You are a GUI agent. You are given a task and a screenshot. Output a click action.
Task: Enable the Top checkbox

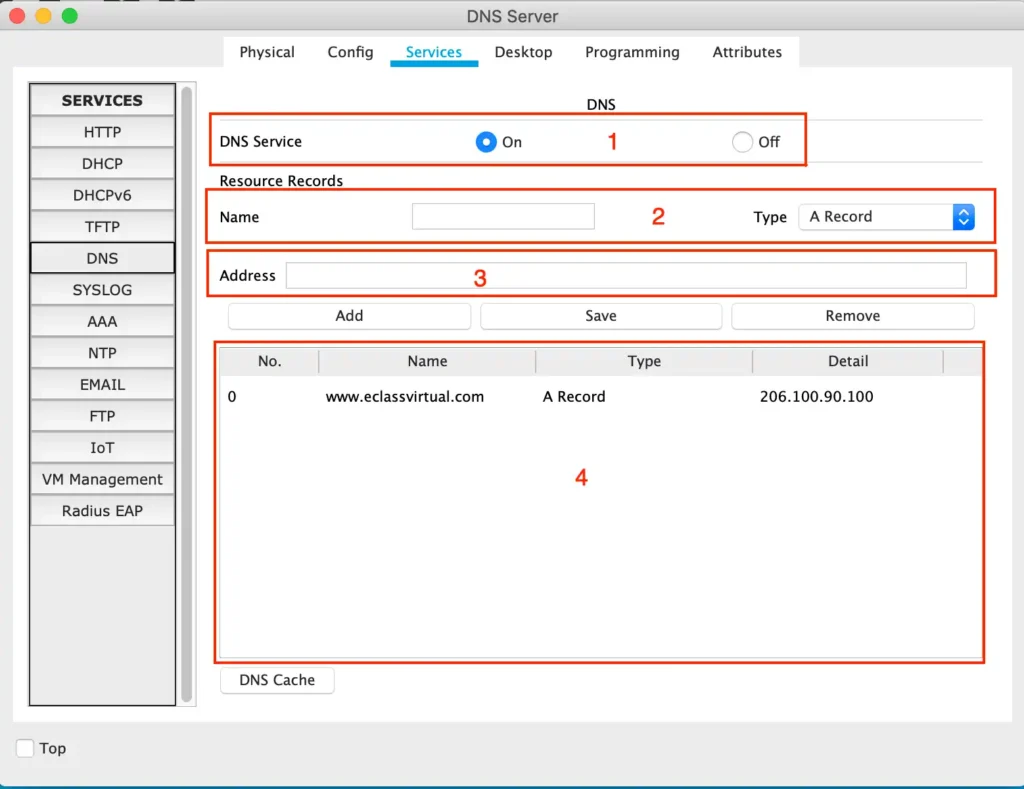[25, 748]
